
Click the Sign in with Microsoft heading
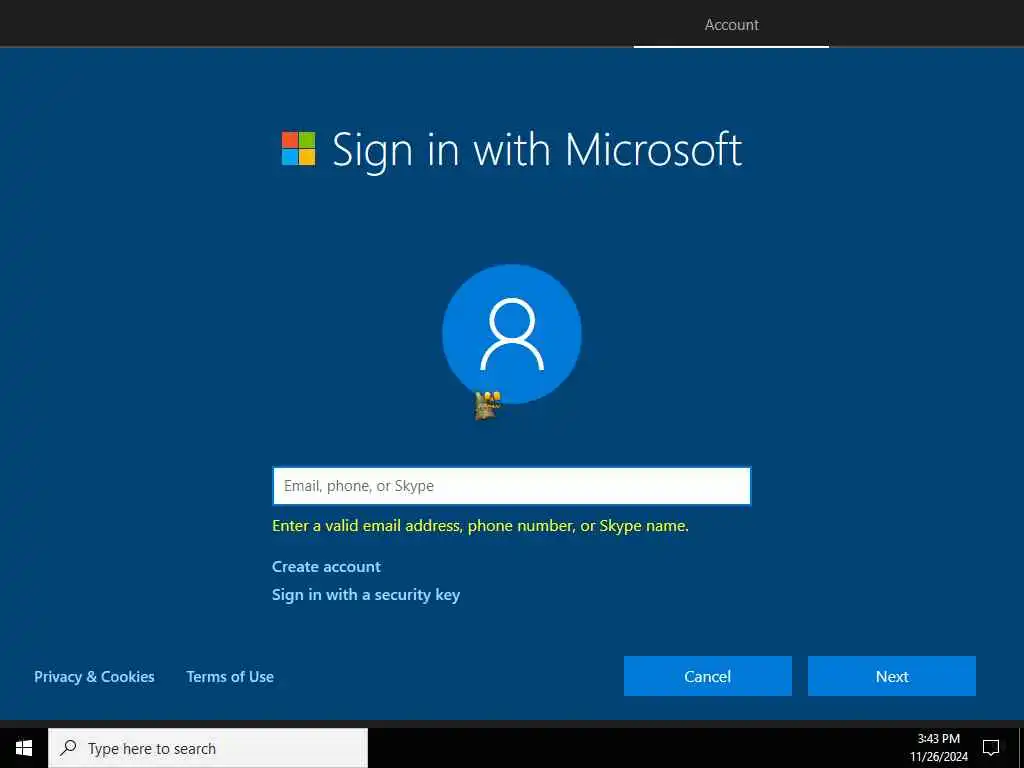537,151
